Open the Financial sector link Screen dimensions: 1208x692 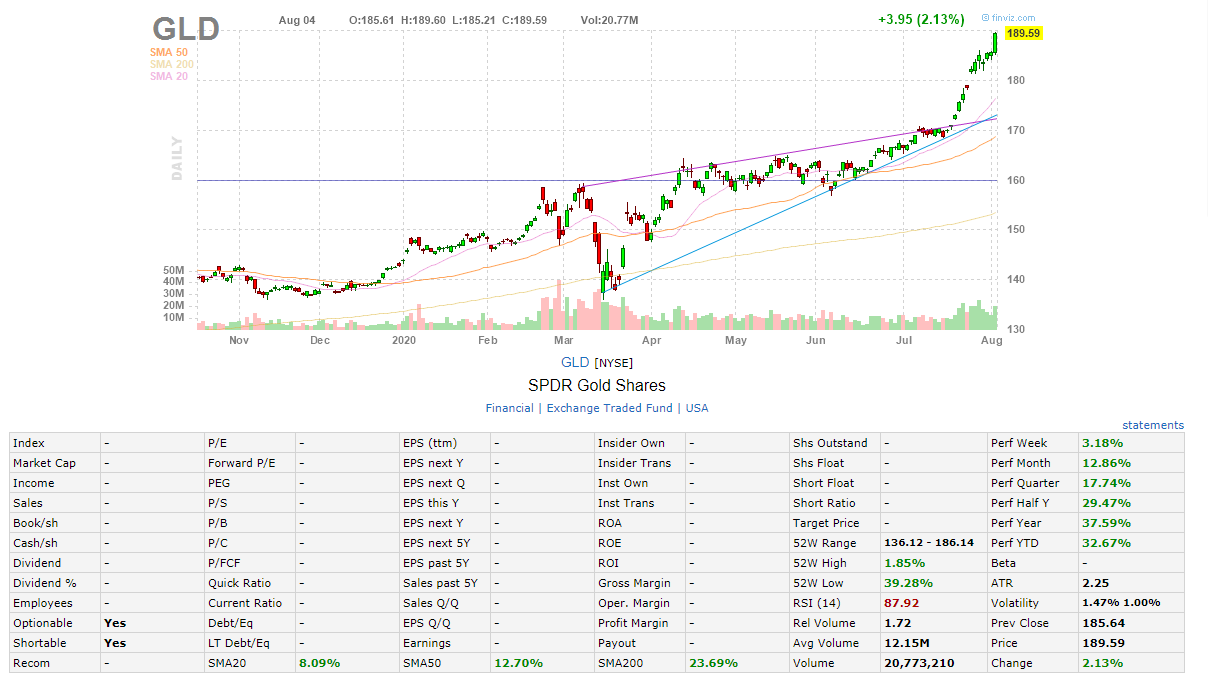point(509,408)
